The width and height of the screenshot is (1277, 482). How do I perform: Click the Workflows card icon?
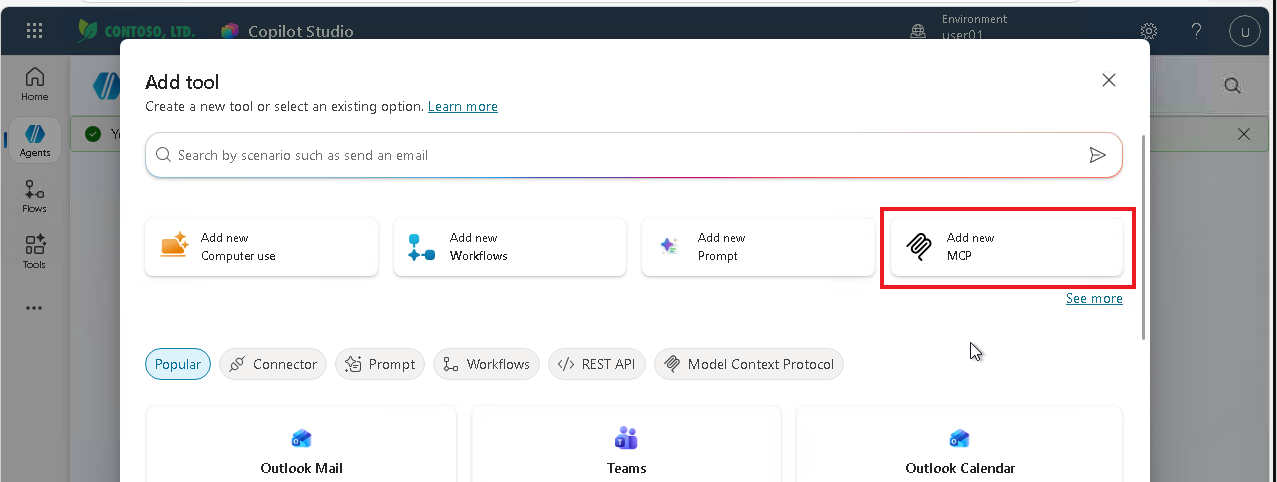(x=421, y=247)
